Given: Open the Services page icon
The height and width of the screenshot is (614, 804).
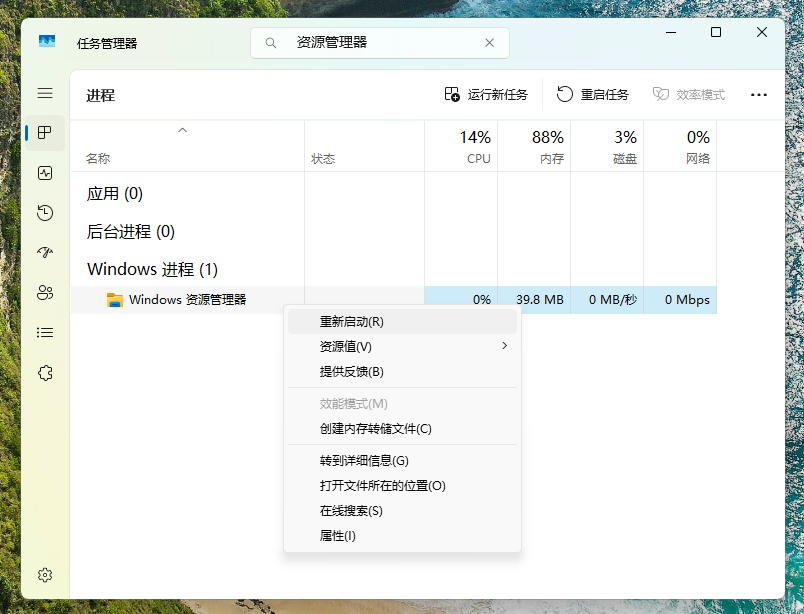Looking at the screenshot, I should tap(44, 372).
